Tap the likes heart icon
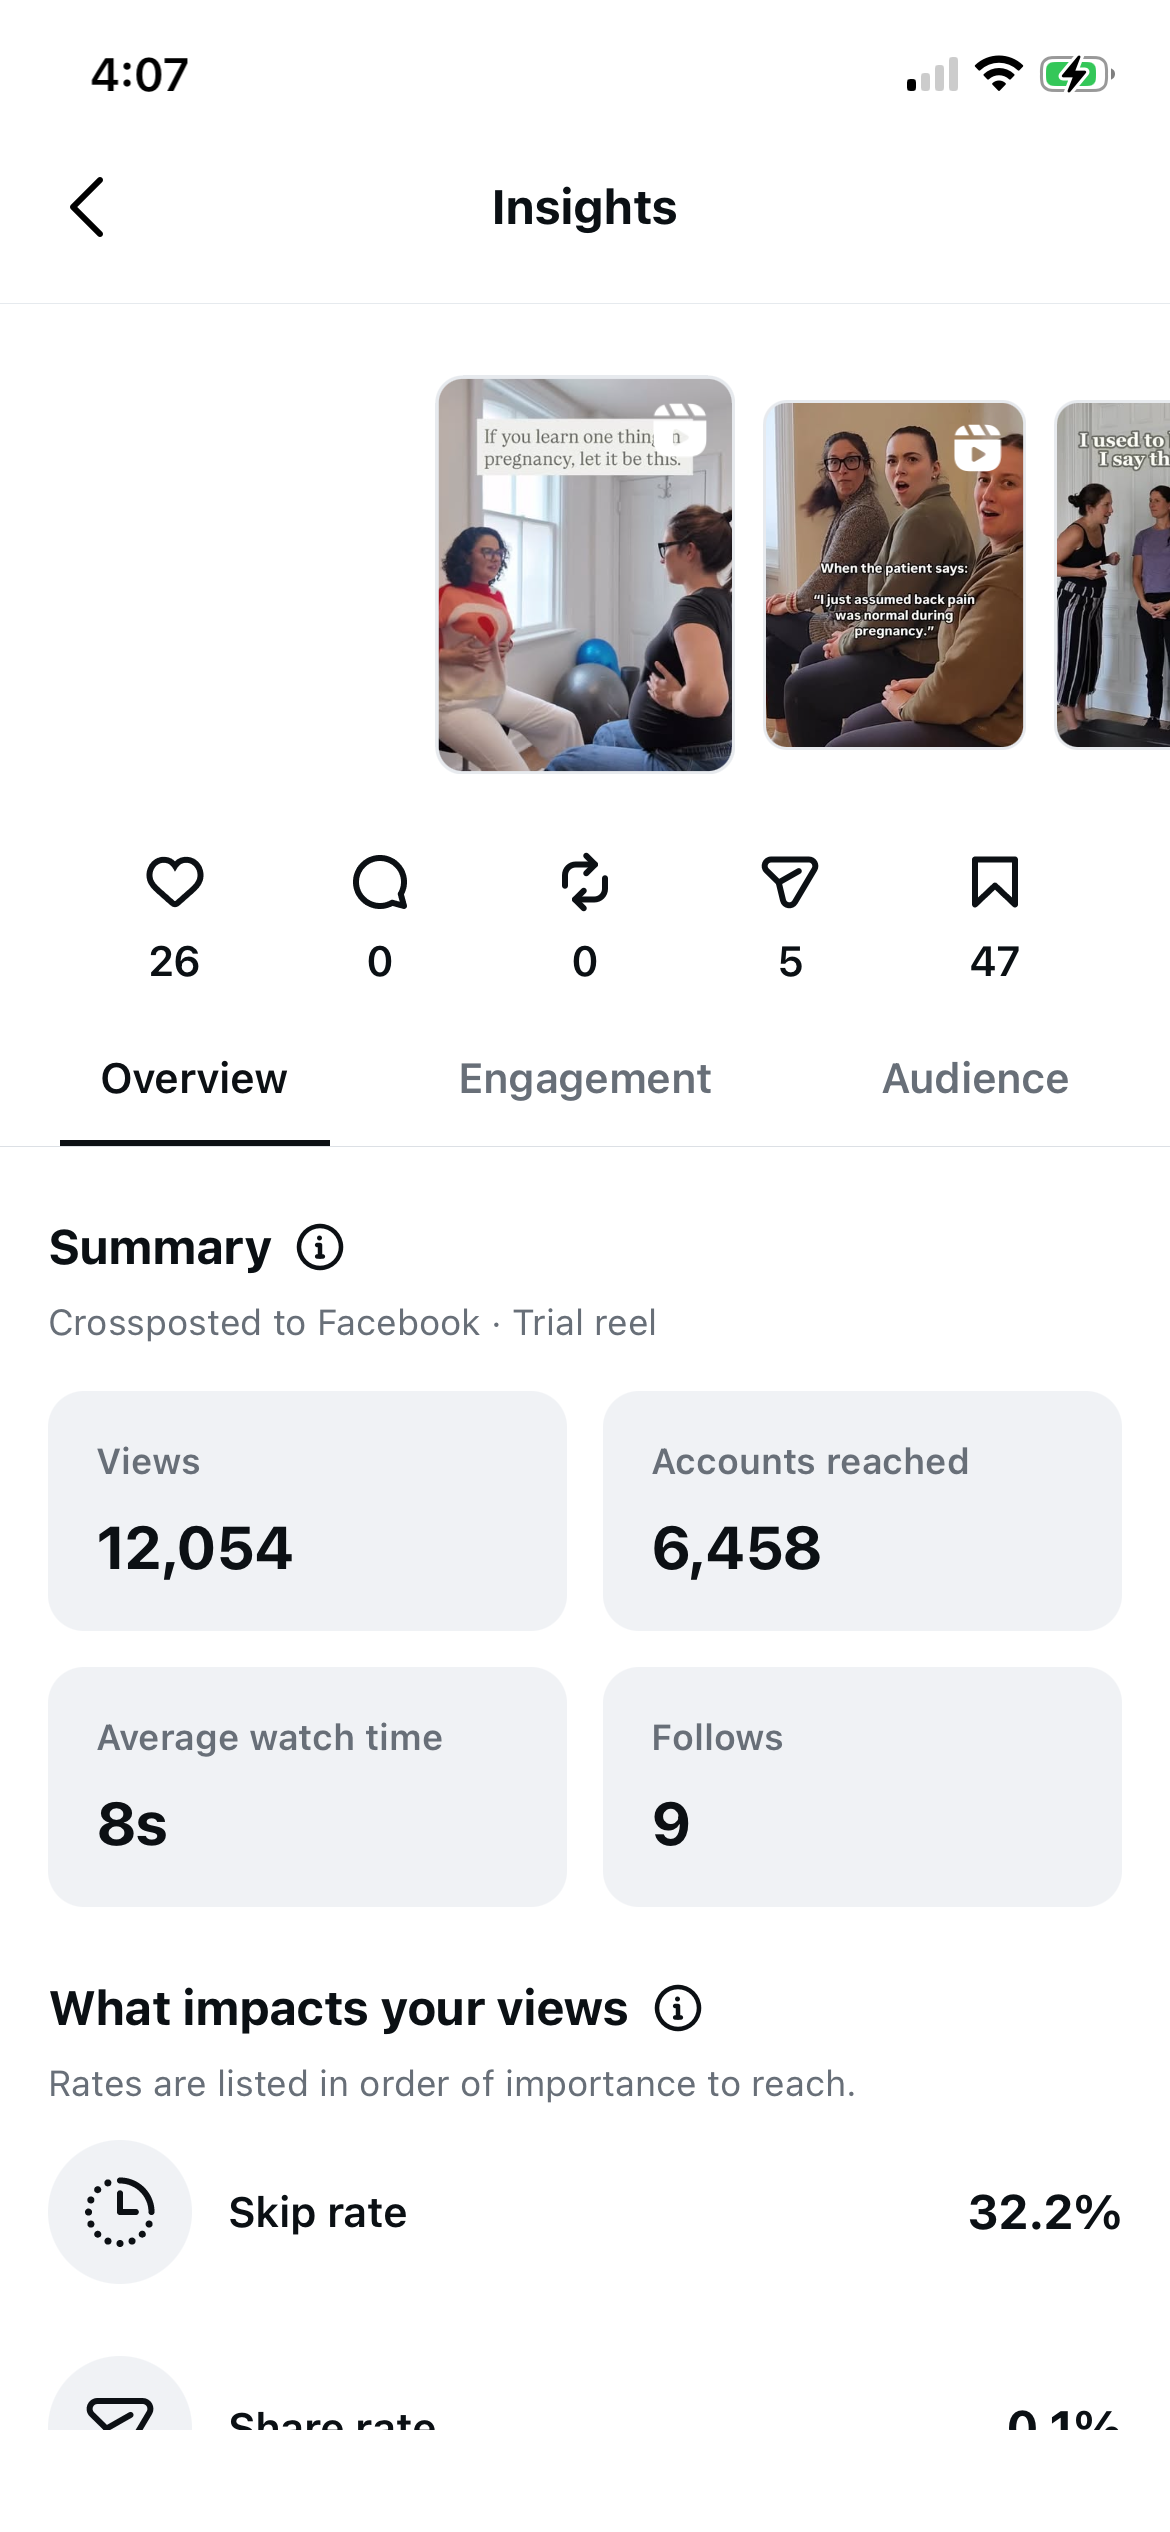This screenshot has height=2532, width=1170. click(175, 882)
